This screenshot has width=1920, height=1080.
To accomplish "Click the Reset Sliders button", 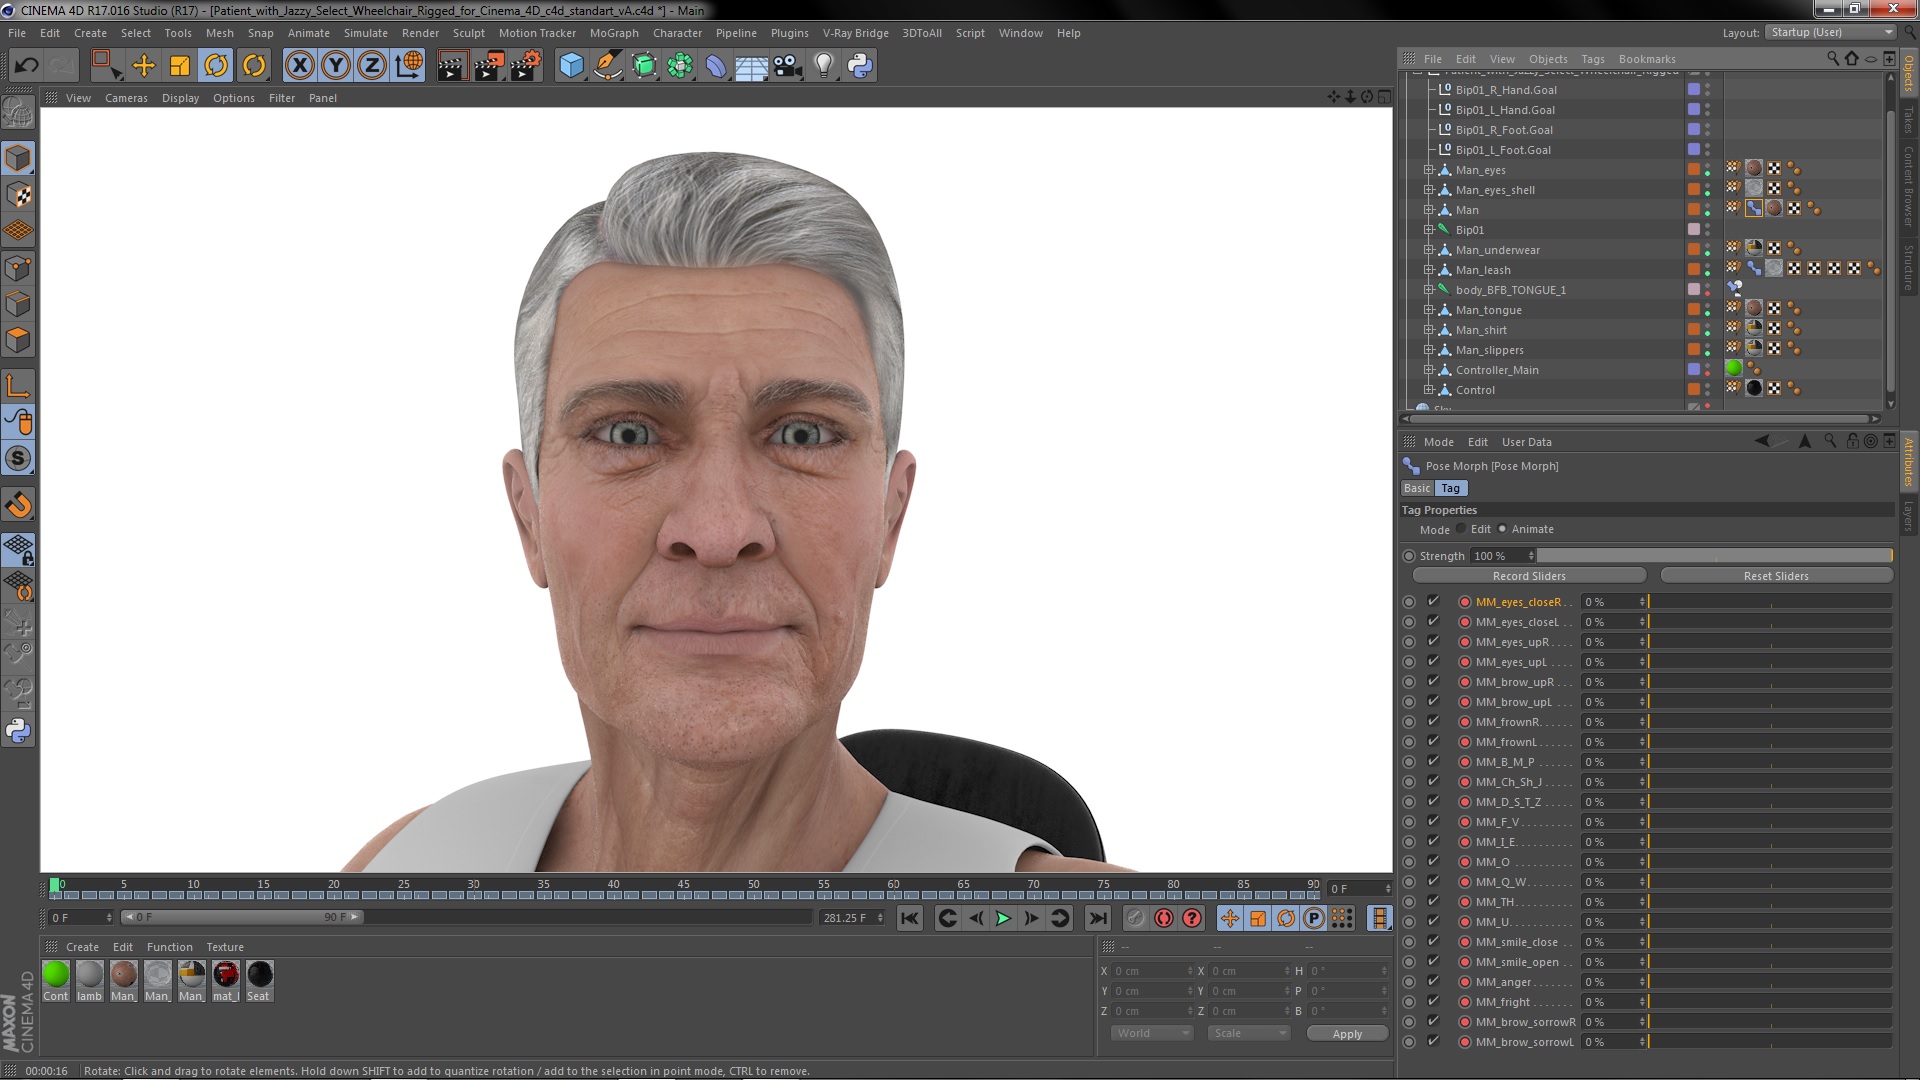I will [1775, 576].
